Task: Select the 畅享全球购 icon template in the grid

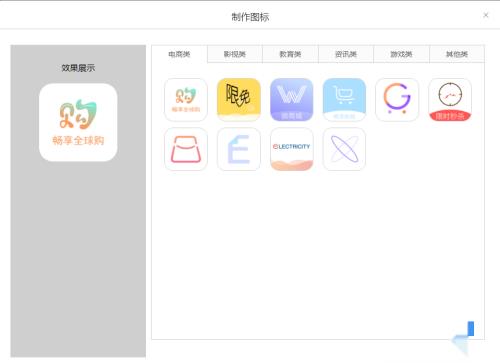Action: 186,100
